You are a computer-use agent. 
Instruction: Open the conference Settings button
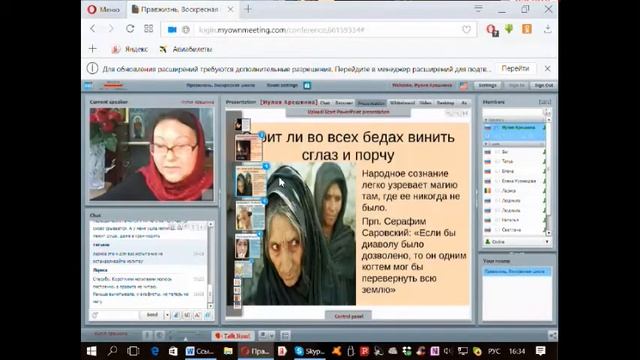coord(487,85)
